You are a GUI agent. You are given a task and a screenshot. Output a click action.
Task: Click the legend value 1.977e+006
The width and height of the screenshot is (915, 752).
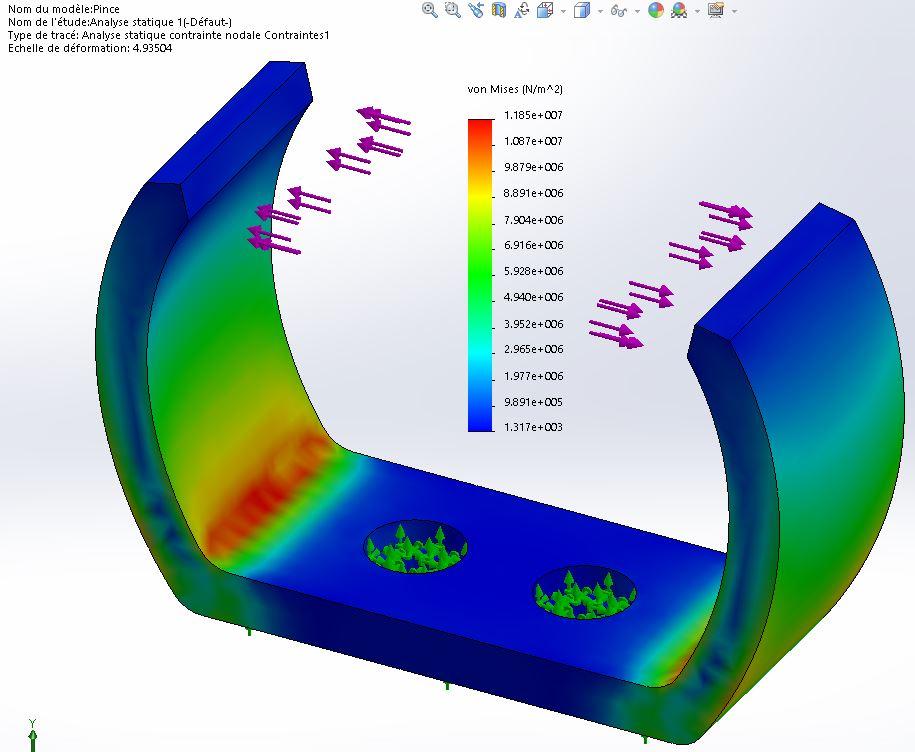pyautogui.click(x=533, y=376)
